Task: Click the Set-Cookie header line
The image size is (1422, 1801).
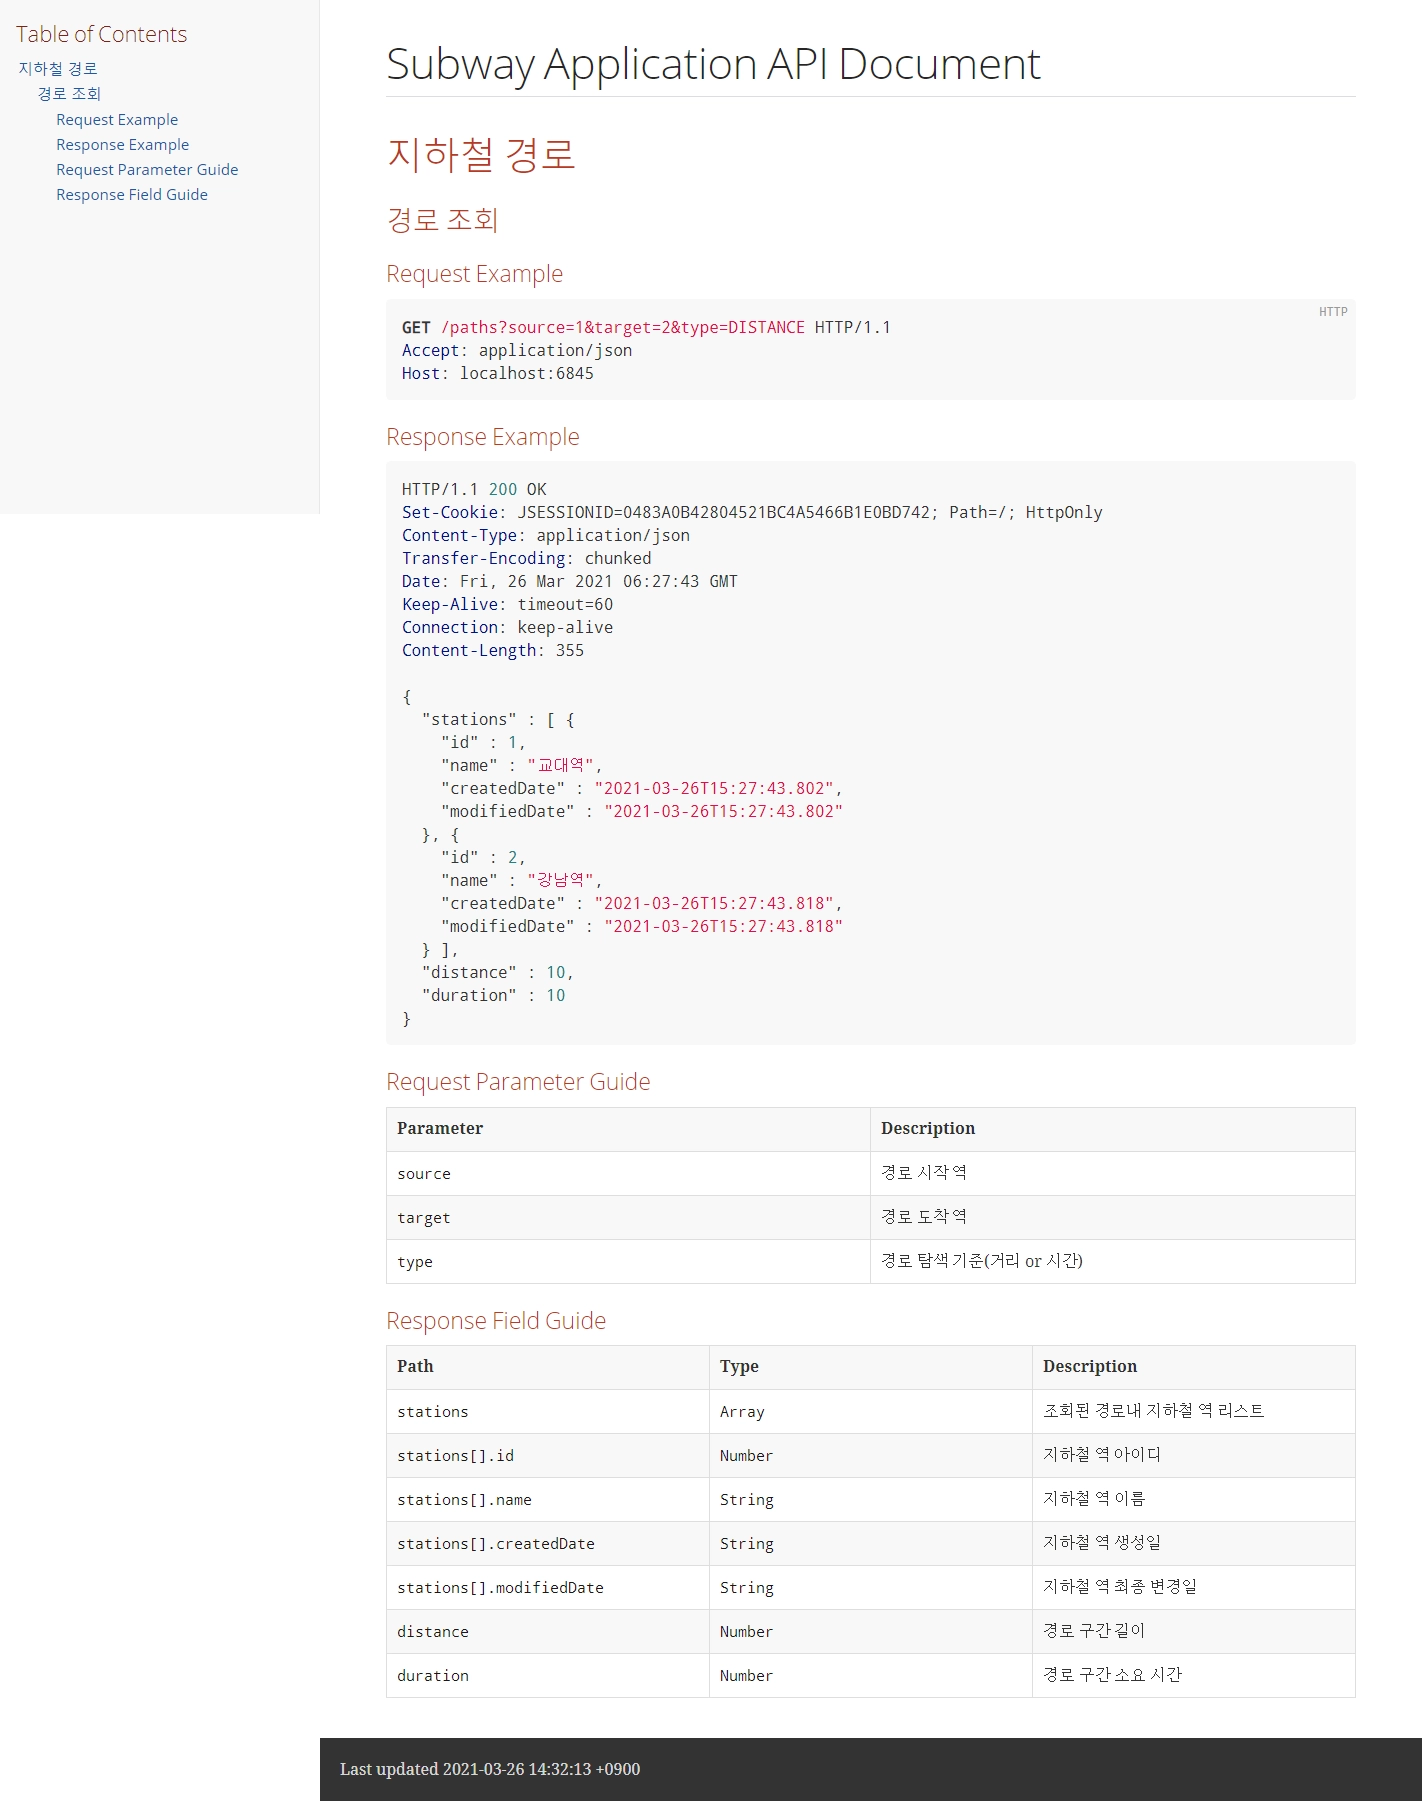Action: (x=751, y=512)
